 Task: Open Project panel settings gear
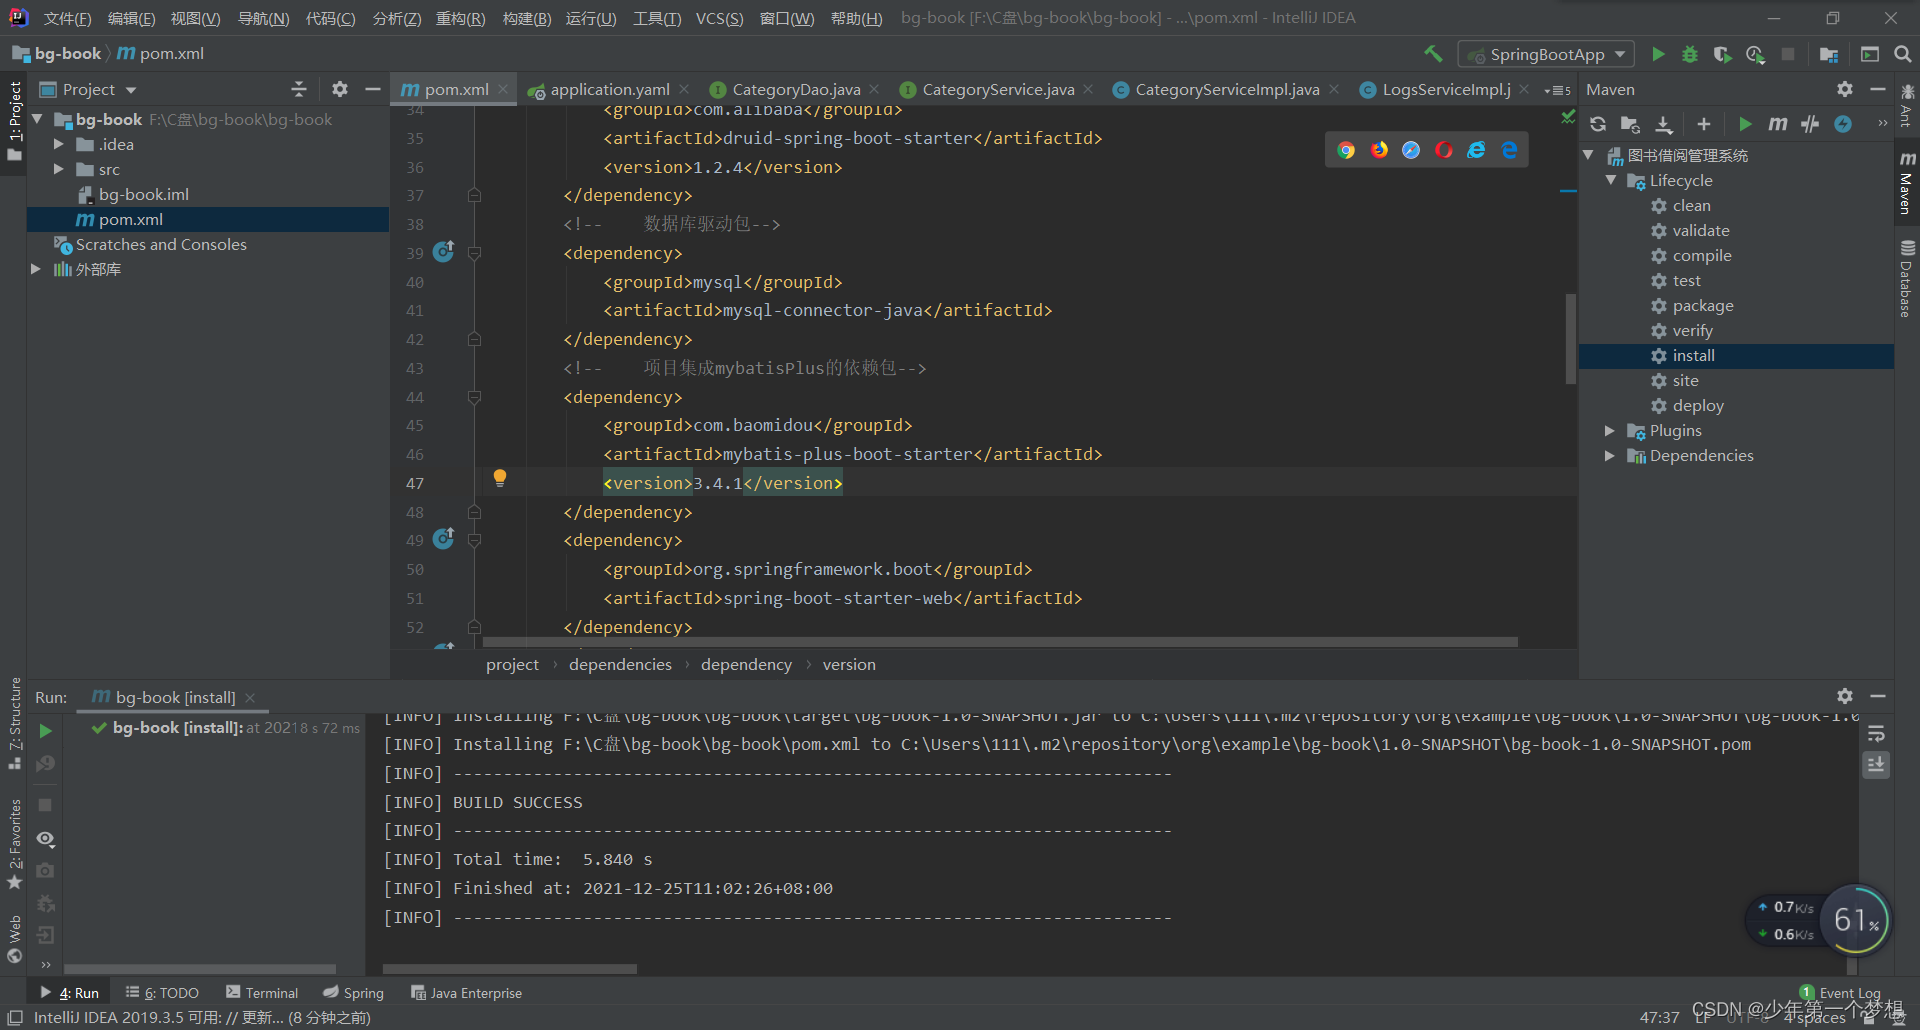coord(340,89)
